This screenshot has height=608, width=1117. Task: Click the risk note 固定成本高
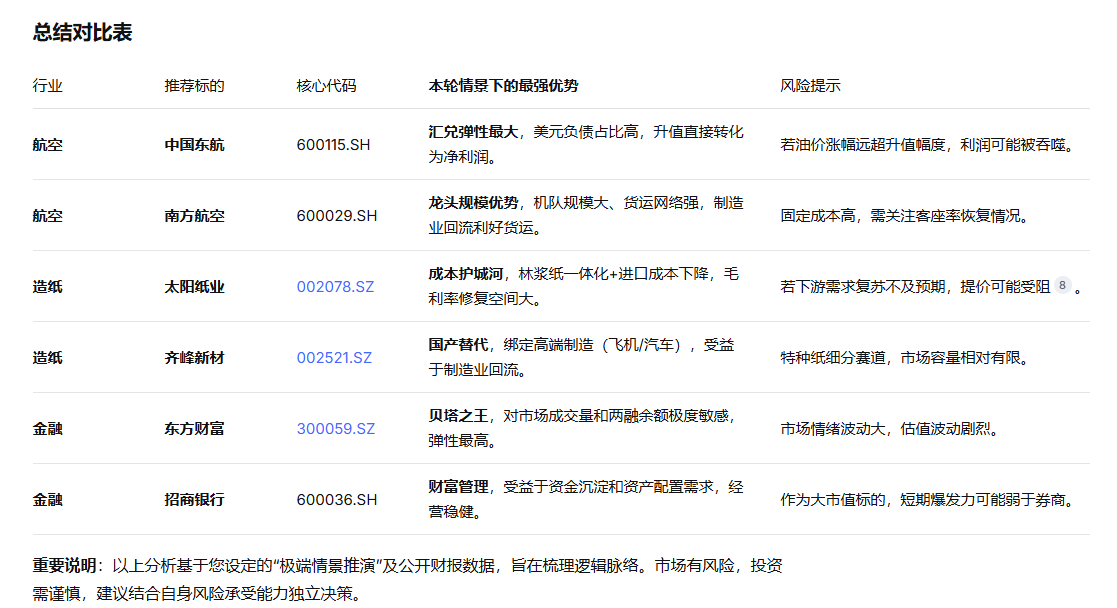(x=905, y=216)
